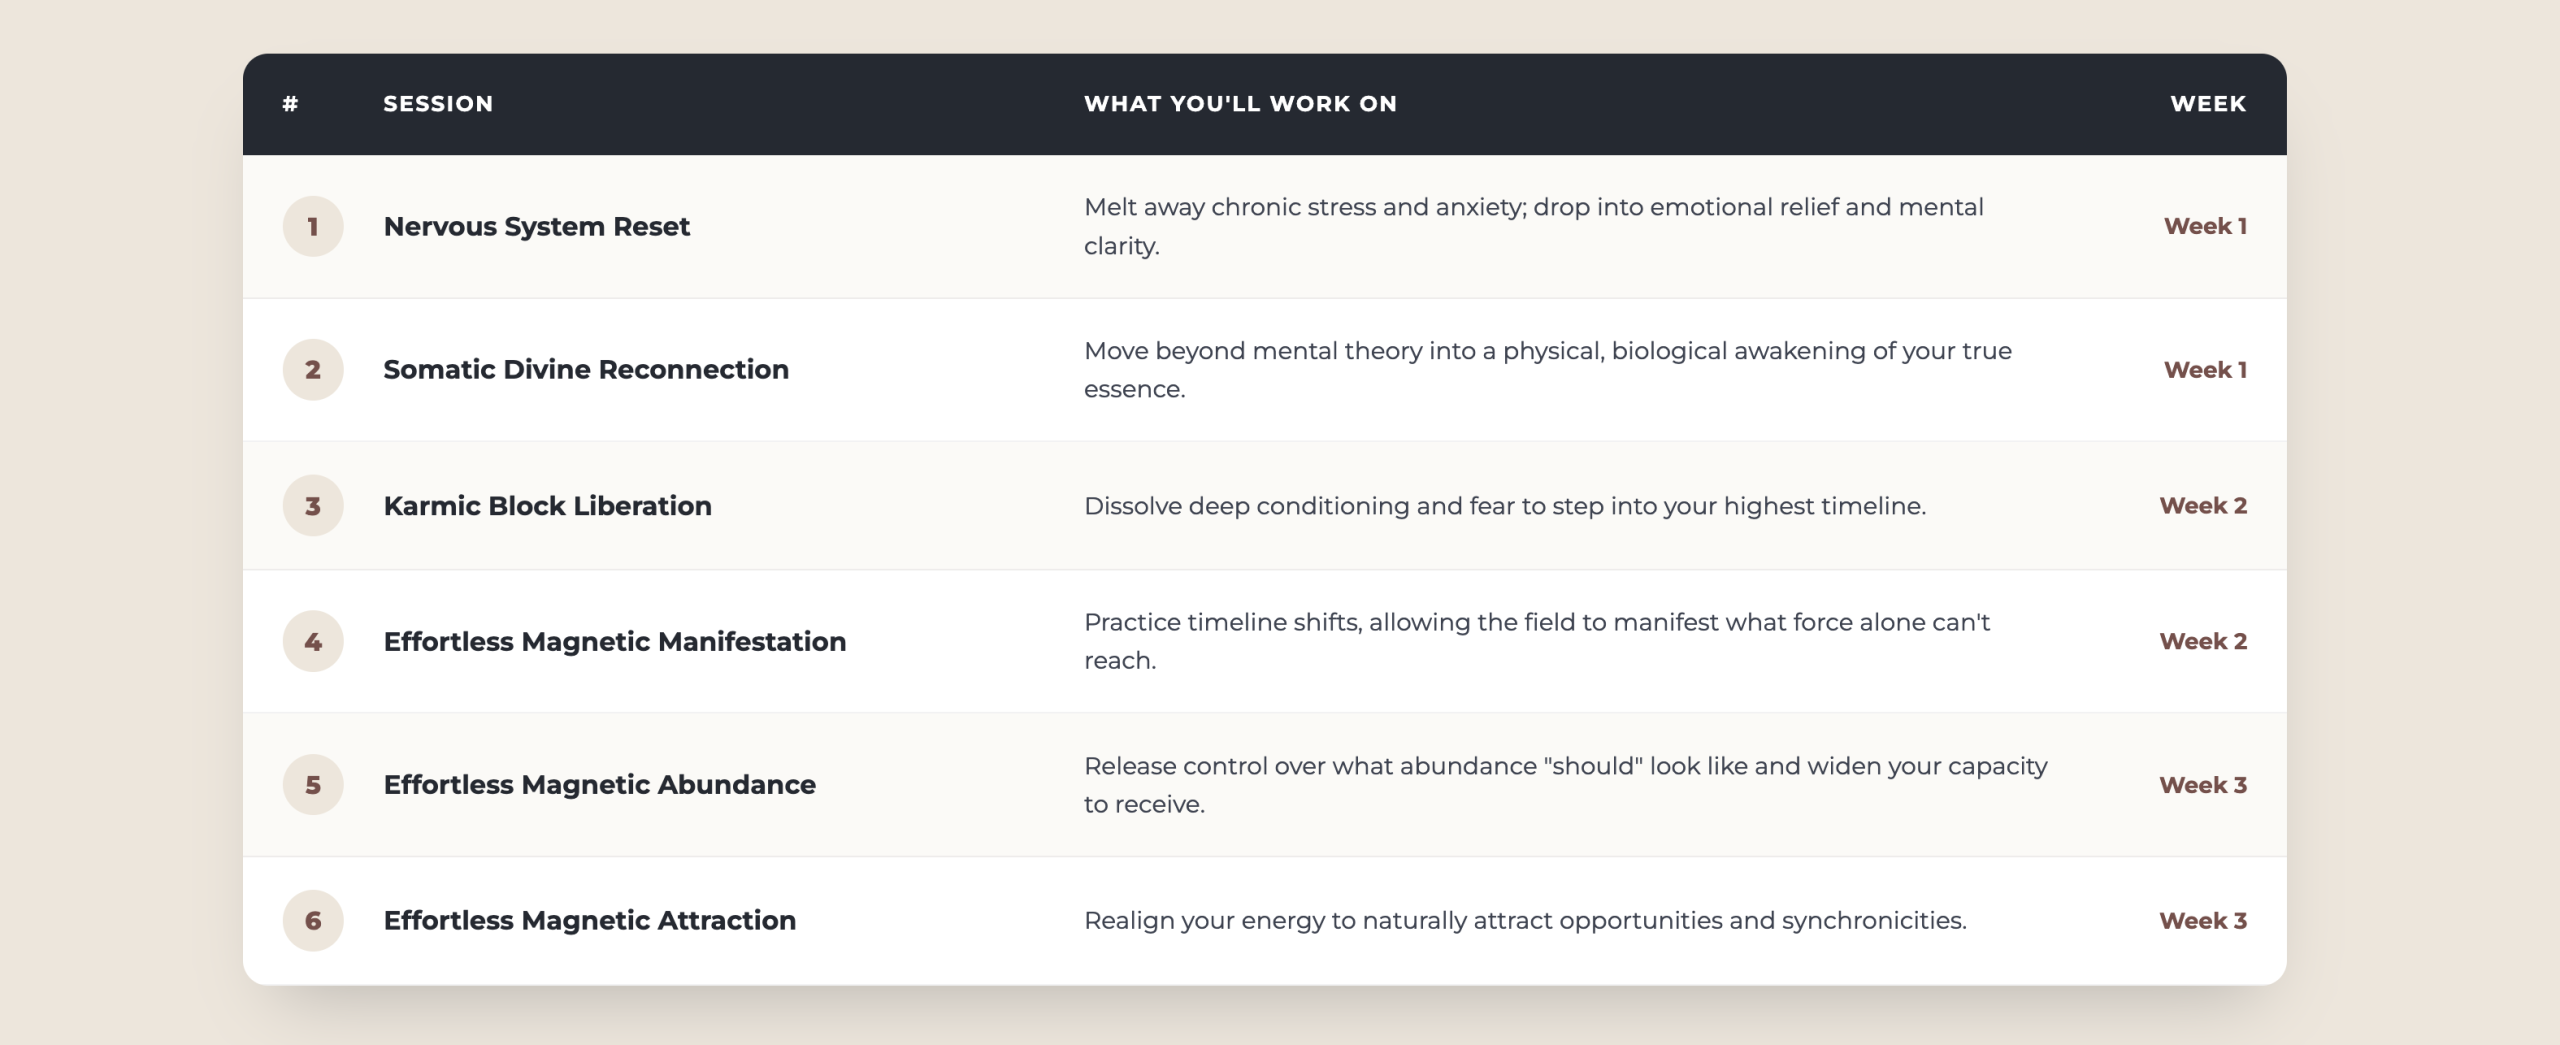This screenshot has width=2560, height=1045.
Task: Click Week 2 label in Karmic Block row
Action: coord(2203,506)
